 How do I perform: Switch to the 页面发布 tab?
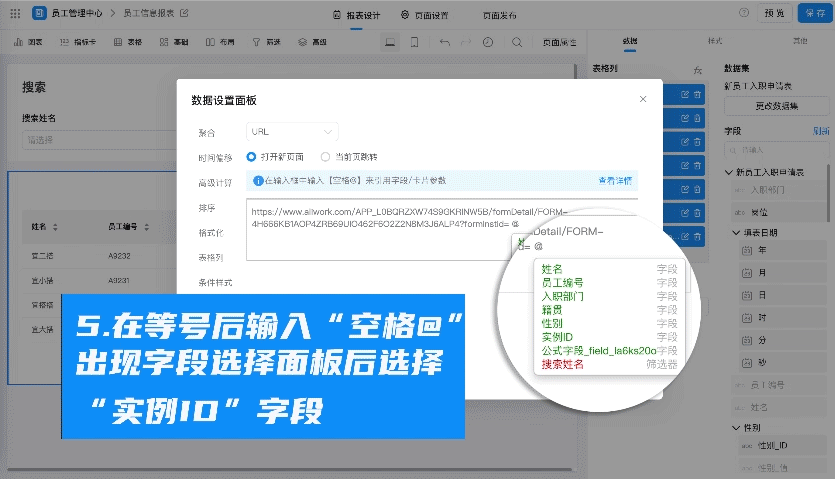500,15
